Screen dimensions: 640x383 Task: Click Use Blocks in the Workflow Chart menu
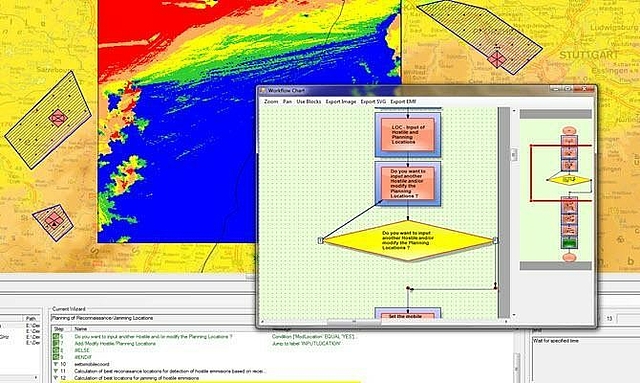click(309, 101)
